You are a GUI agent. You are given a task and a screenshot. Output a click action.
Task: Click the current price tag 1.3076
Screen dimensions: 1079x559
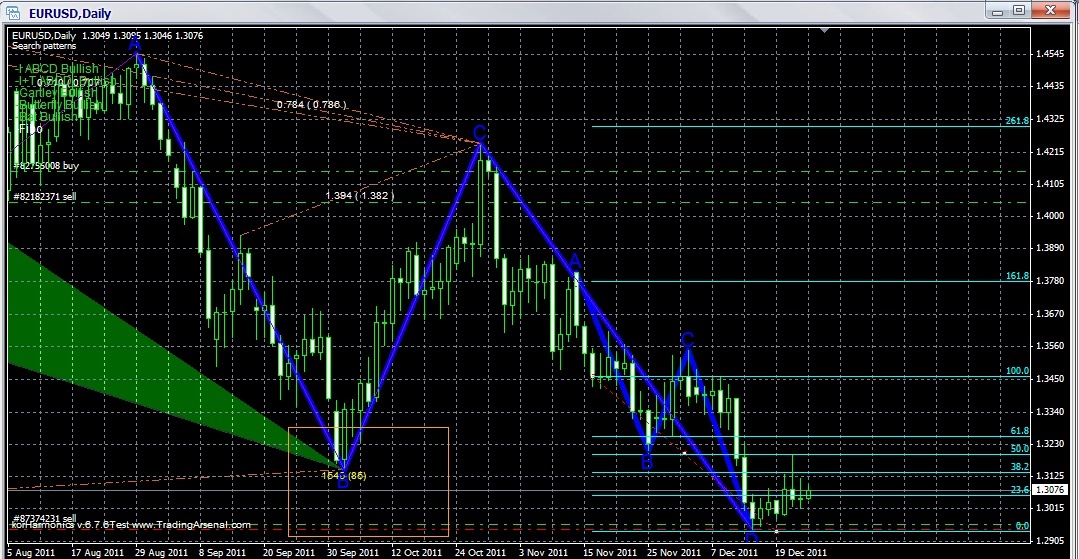point(1050,490)
